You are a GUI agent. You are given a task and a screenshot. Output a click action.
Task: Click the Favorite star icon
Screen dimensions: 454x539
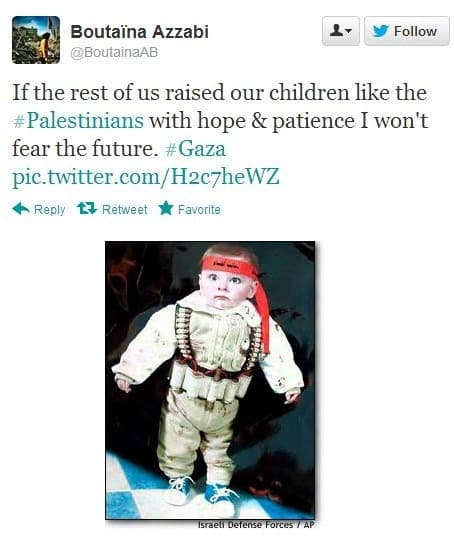pos(166,208)
